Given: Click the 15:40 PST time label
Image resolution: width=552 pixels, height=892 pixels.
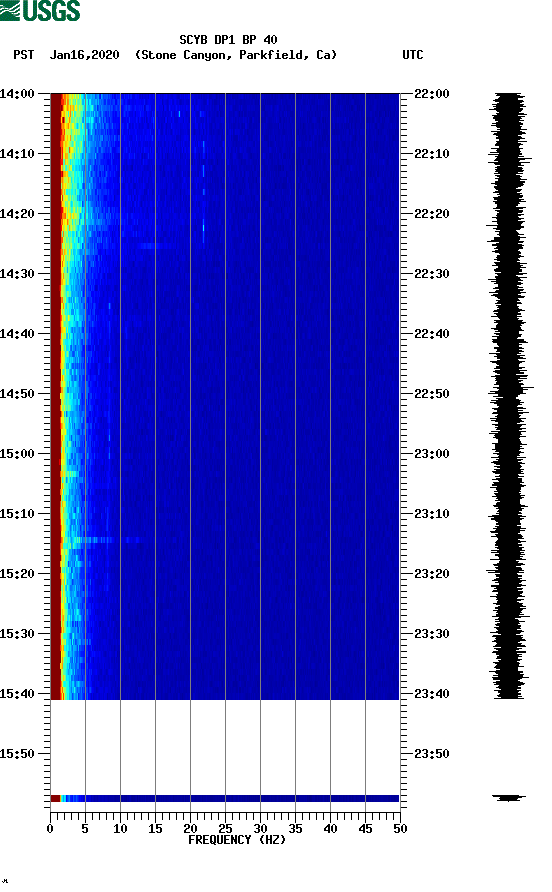Looking at the screenshot, I should tap(18, 693).
